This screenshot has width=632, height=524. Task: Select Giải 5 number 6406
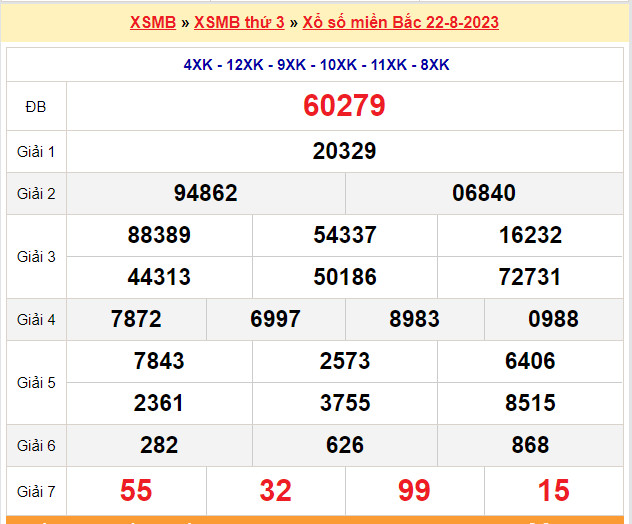point(530,361)
